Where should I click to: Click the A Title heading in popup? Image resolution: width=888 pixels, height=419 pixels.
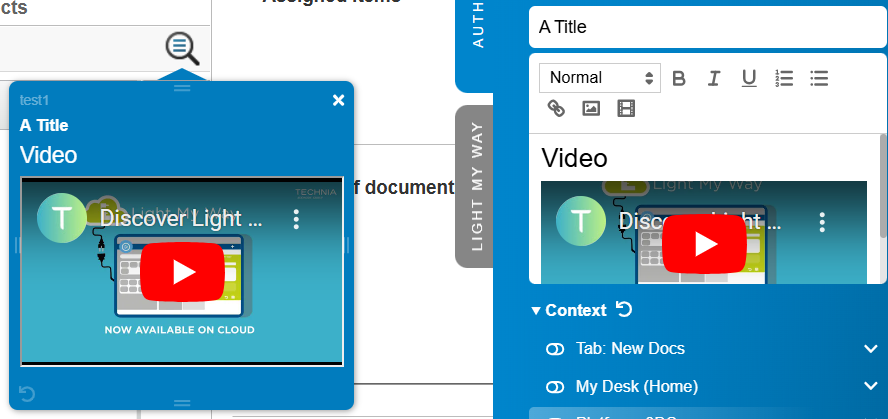point(44,125)
